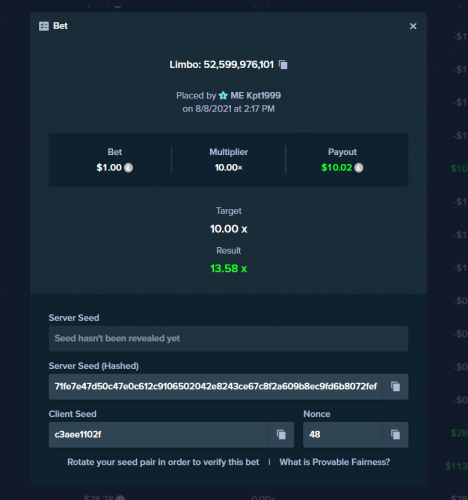Click the star badge next to Kpt1999
468x500 pixels.
pyautogui.click(x=223, y=96)
